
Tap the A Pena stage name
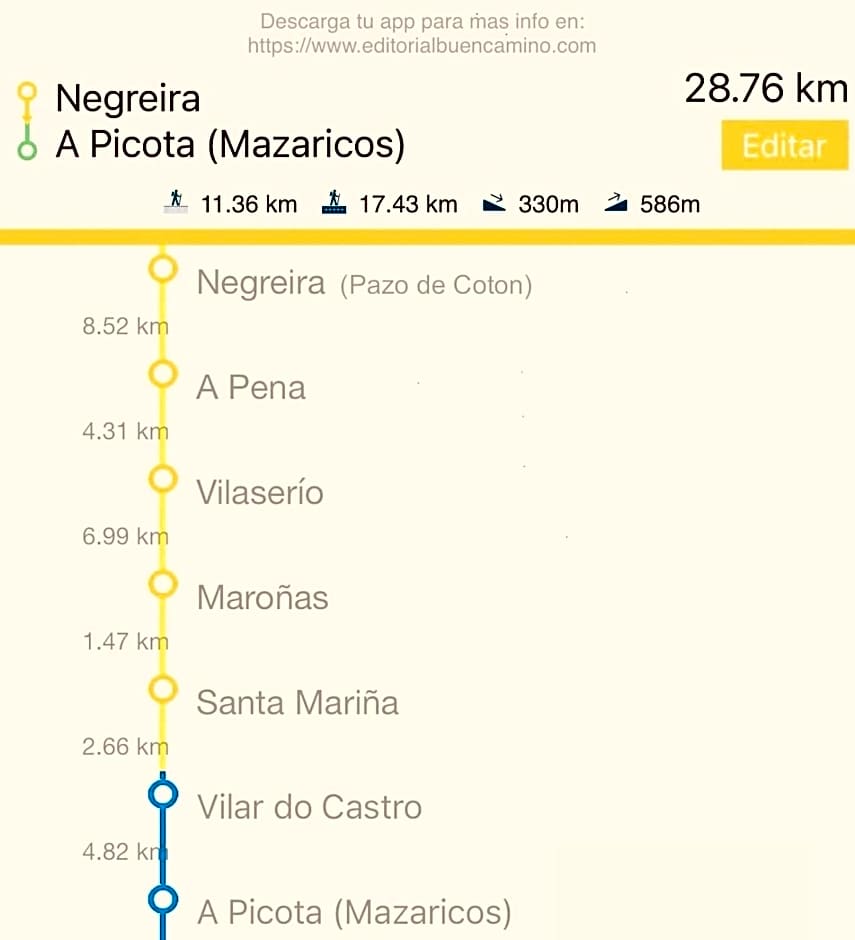coord(251,388)
